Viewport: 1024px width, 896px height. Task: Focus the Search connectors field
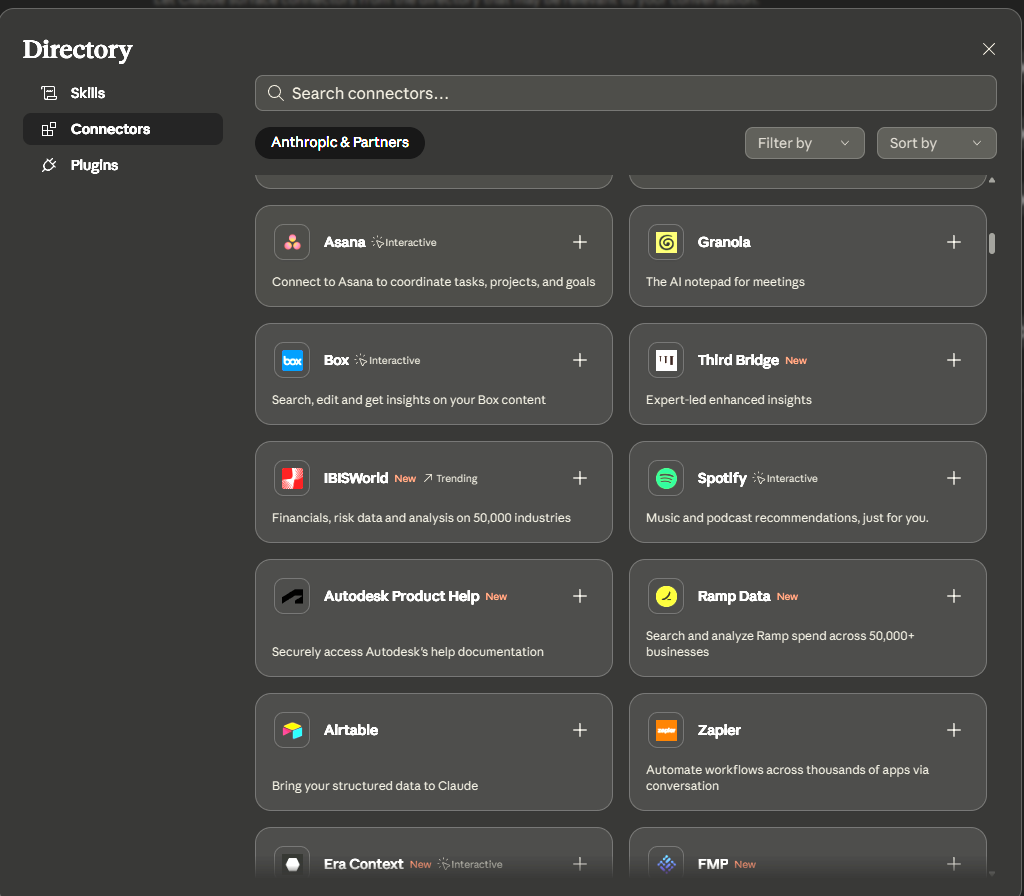pos(626,93)
